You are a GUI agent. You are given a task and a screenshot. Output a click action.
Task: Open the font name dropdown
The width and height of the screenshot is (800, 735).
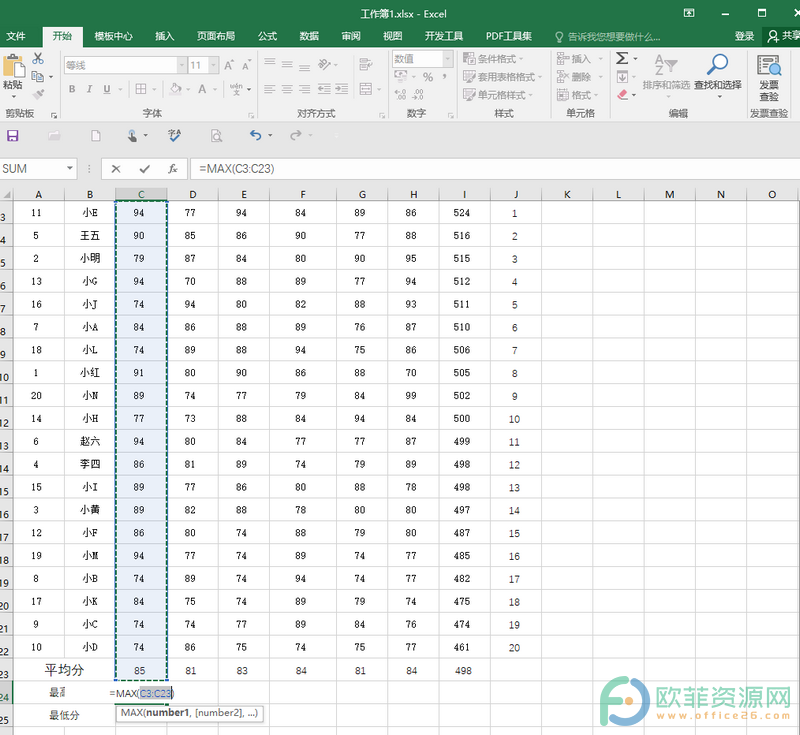click(182, 65)
